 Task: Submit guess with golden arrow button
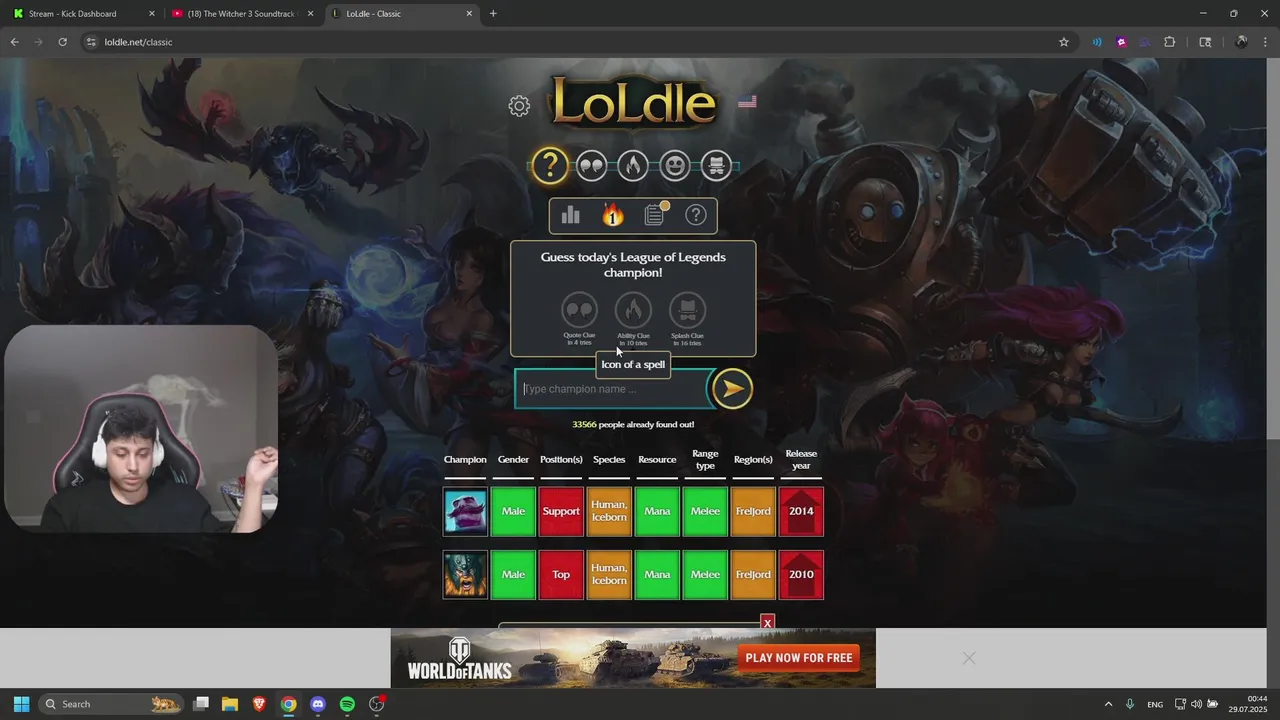point(732,389)
